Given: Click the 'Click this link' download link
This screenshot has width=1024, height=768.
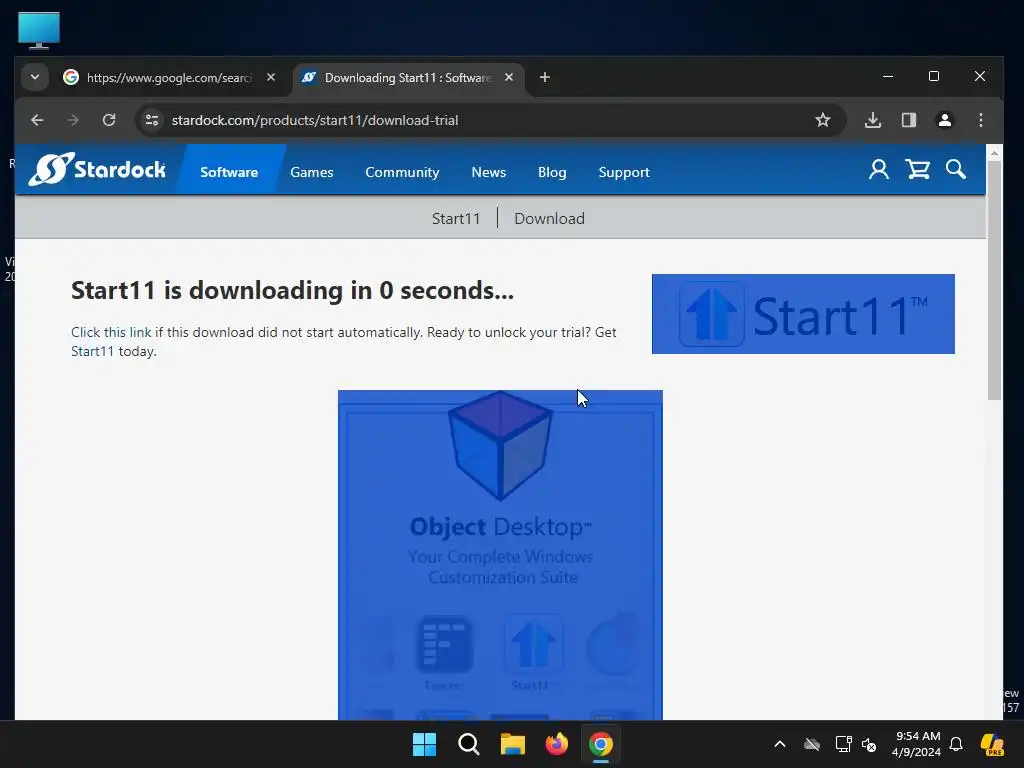Looking at the screenshot, I should (x=111, y=332).
